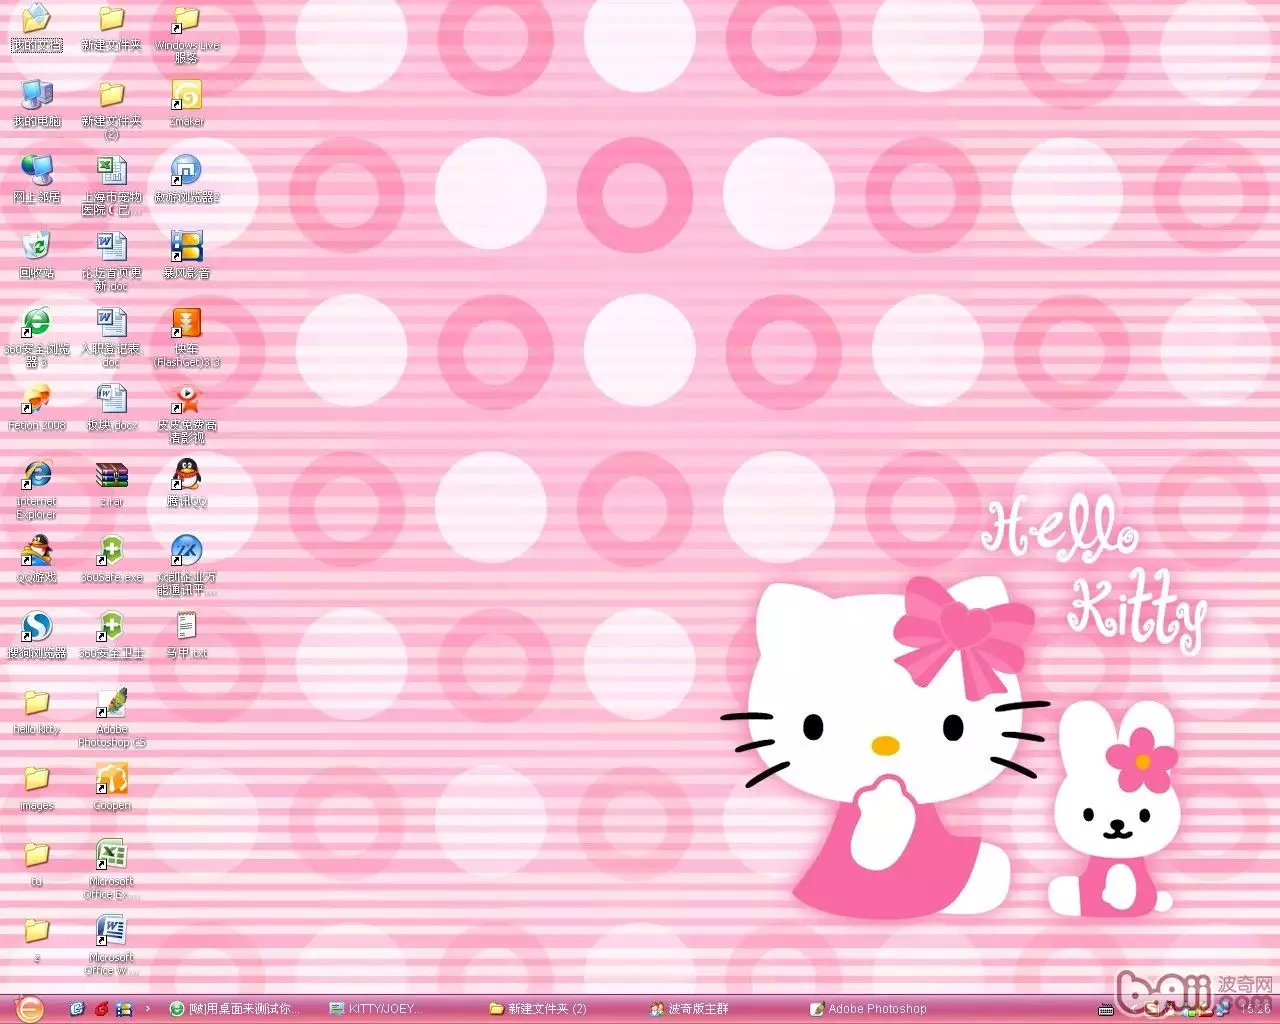Select the 360Safe.exe icon
Image resolution: width=1280 pixels, height=1024 pixels.
coord(111,559)
